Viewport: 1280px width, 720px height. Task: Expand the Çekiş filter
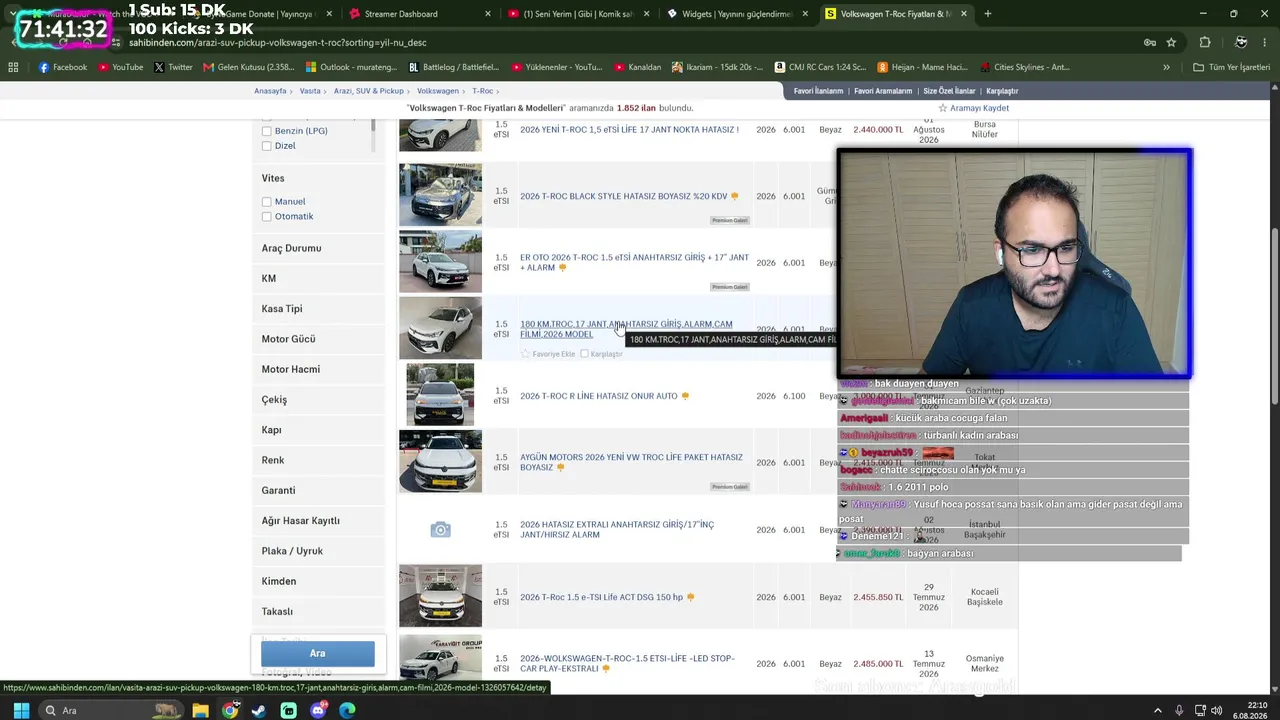(x=317, y=400)
